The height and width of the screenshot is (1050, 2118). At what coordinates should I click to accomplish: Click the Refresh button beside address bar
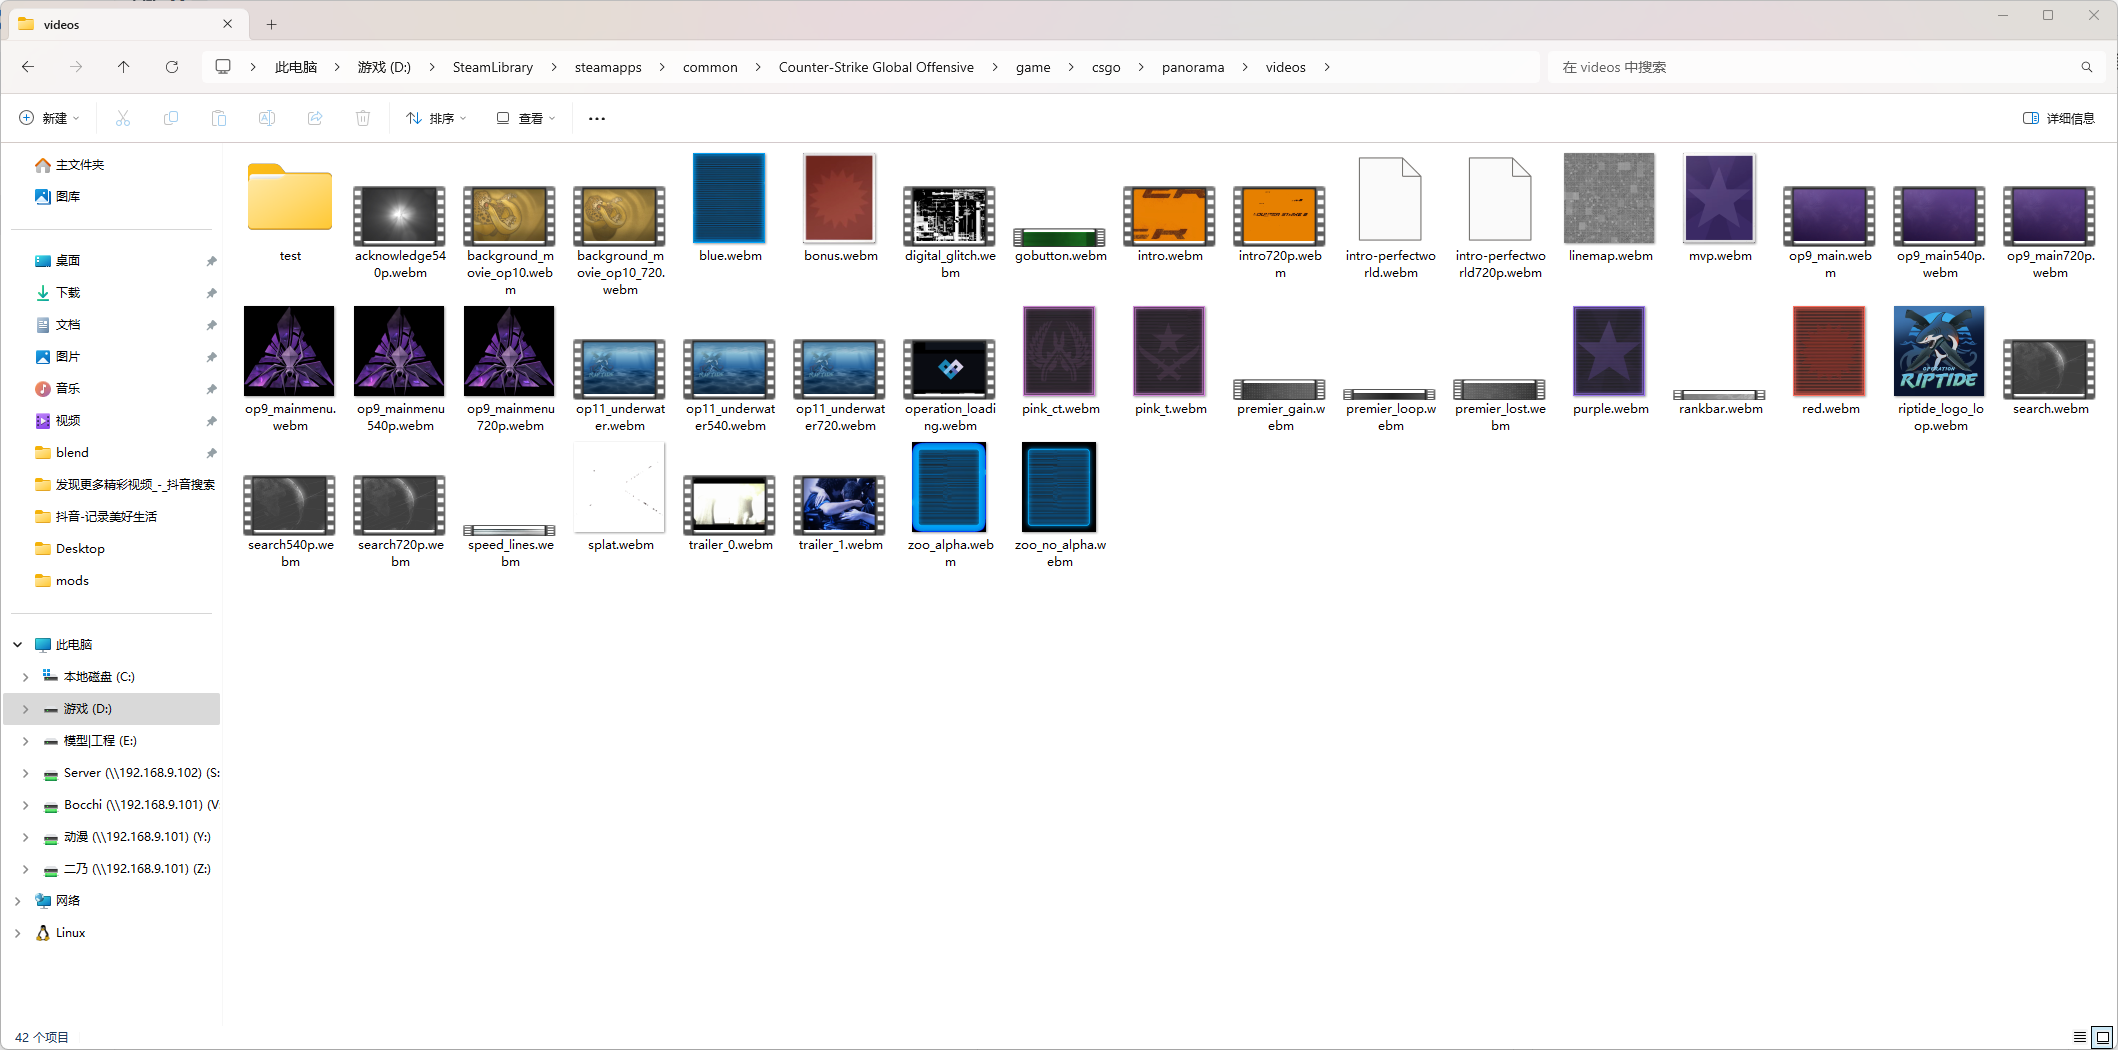pyautogui.click(x=172, y=67)
